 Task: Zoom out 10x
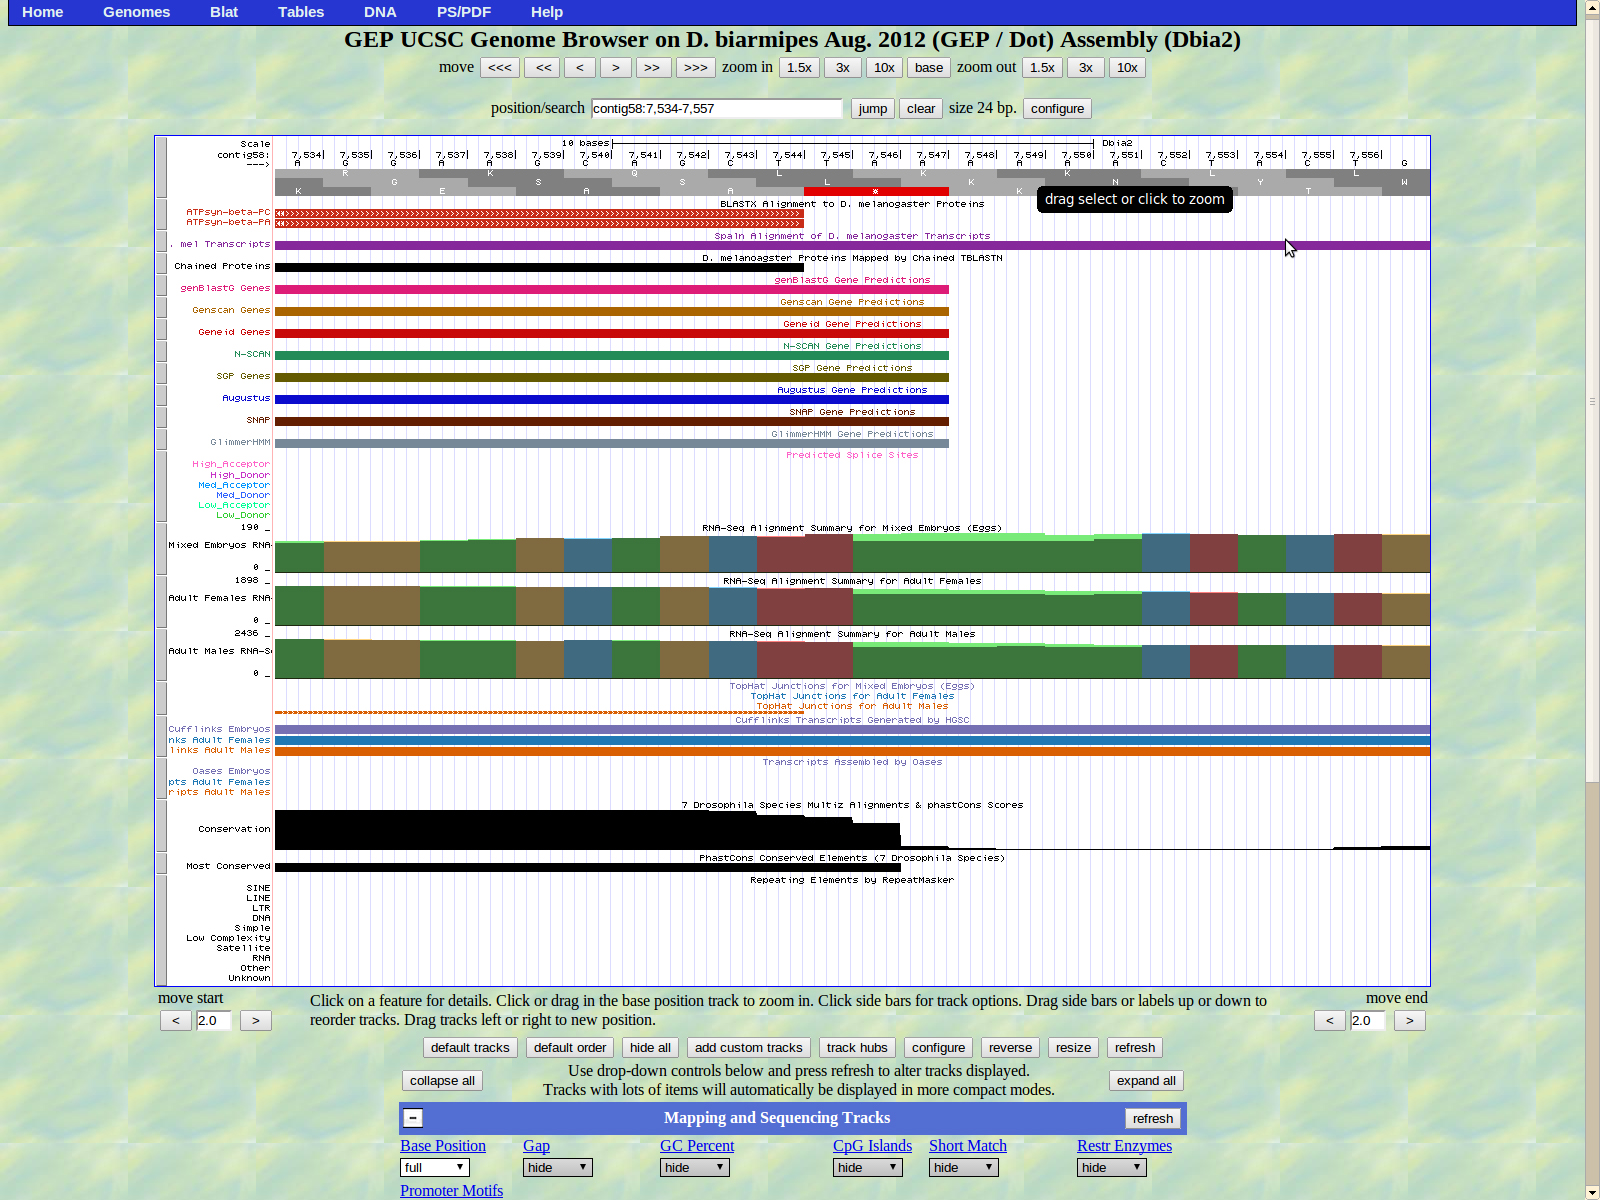(1127, 68)
